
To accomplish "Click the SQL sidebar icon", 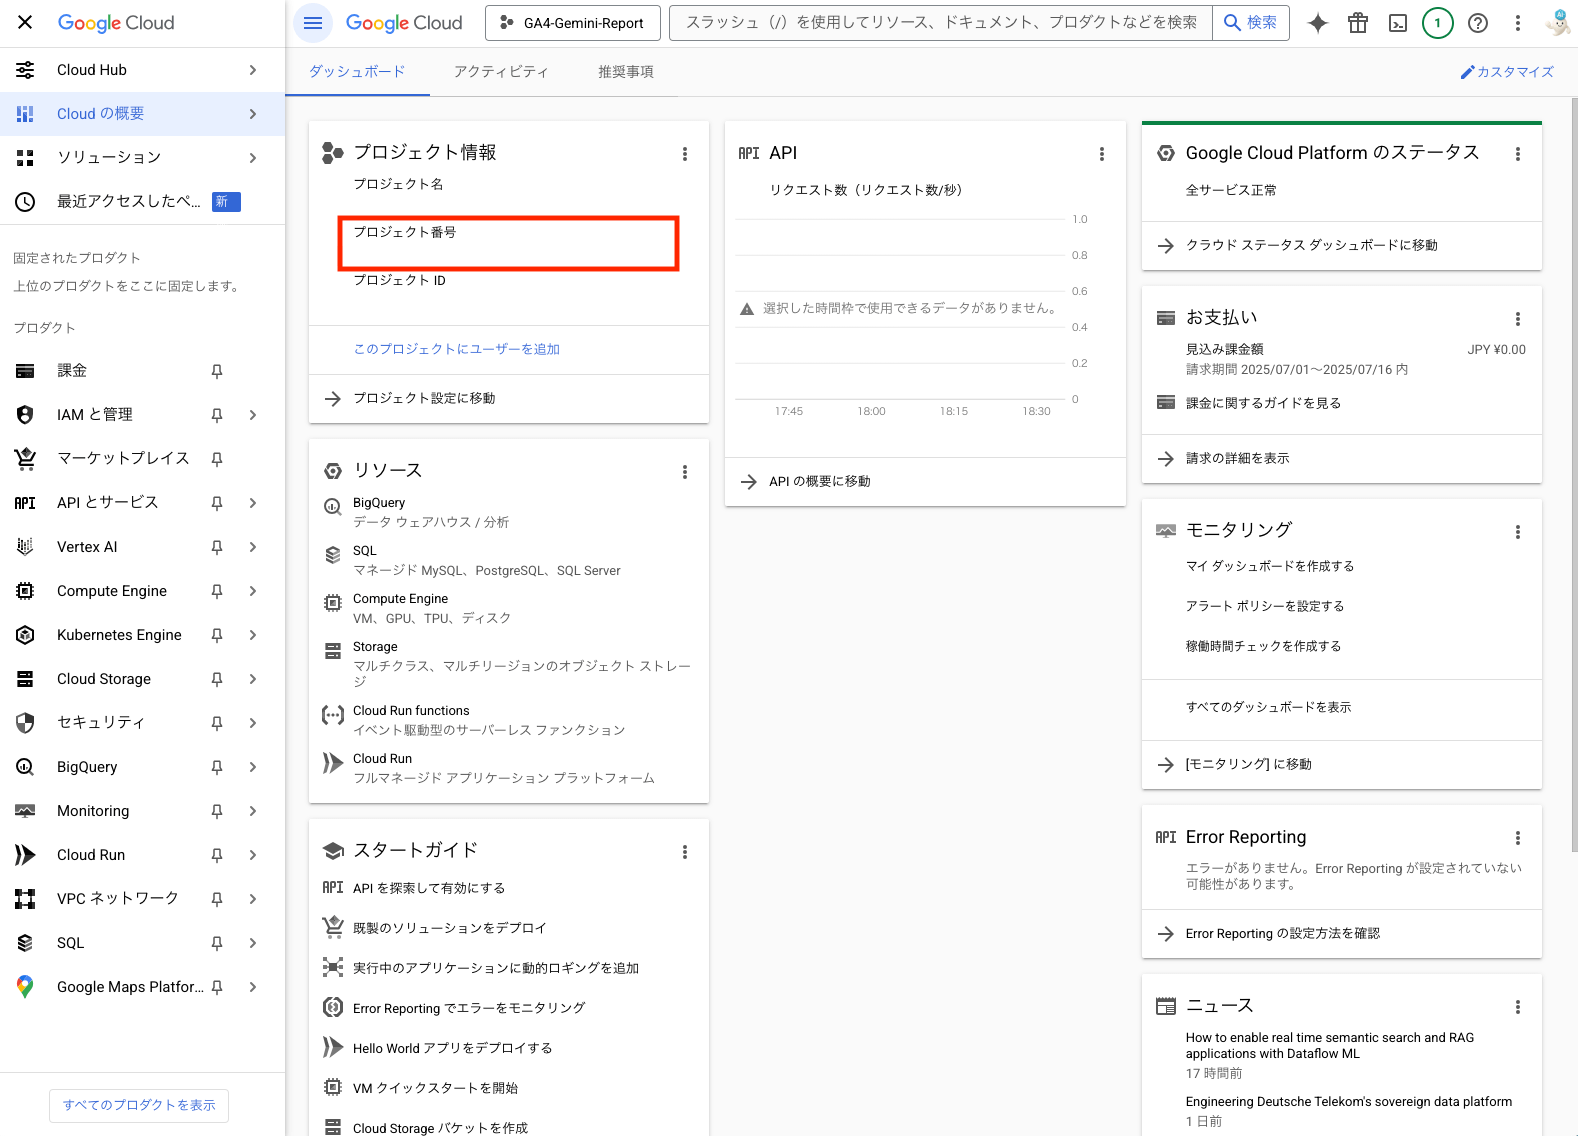I will click(x=25, y=943).
